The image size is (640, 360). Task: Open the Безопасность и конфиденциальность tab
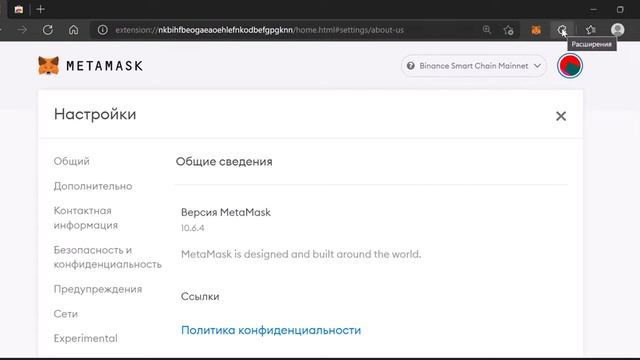(108, 257)
